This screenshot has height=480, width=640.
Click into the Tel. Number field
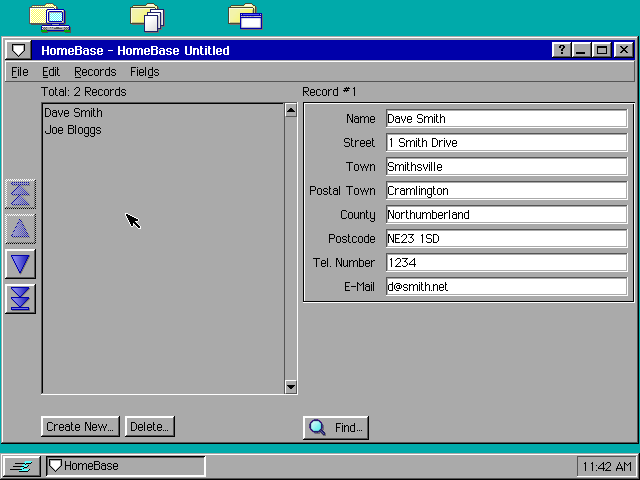[x=506, y=263]
